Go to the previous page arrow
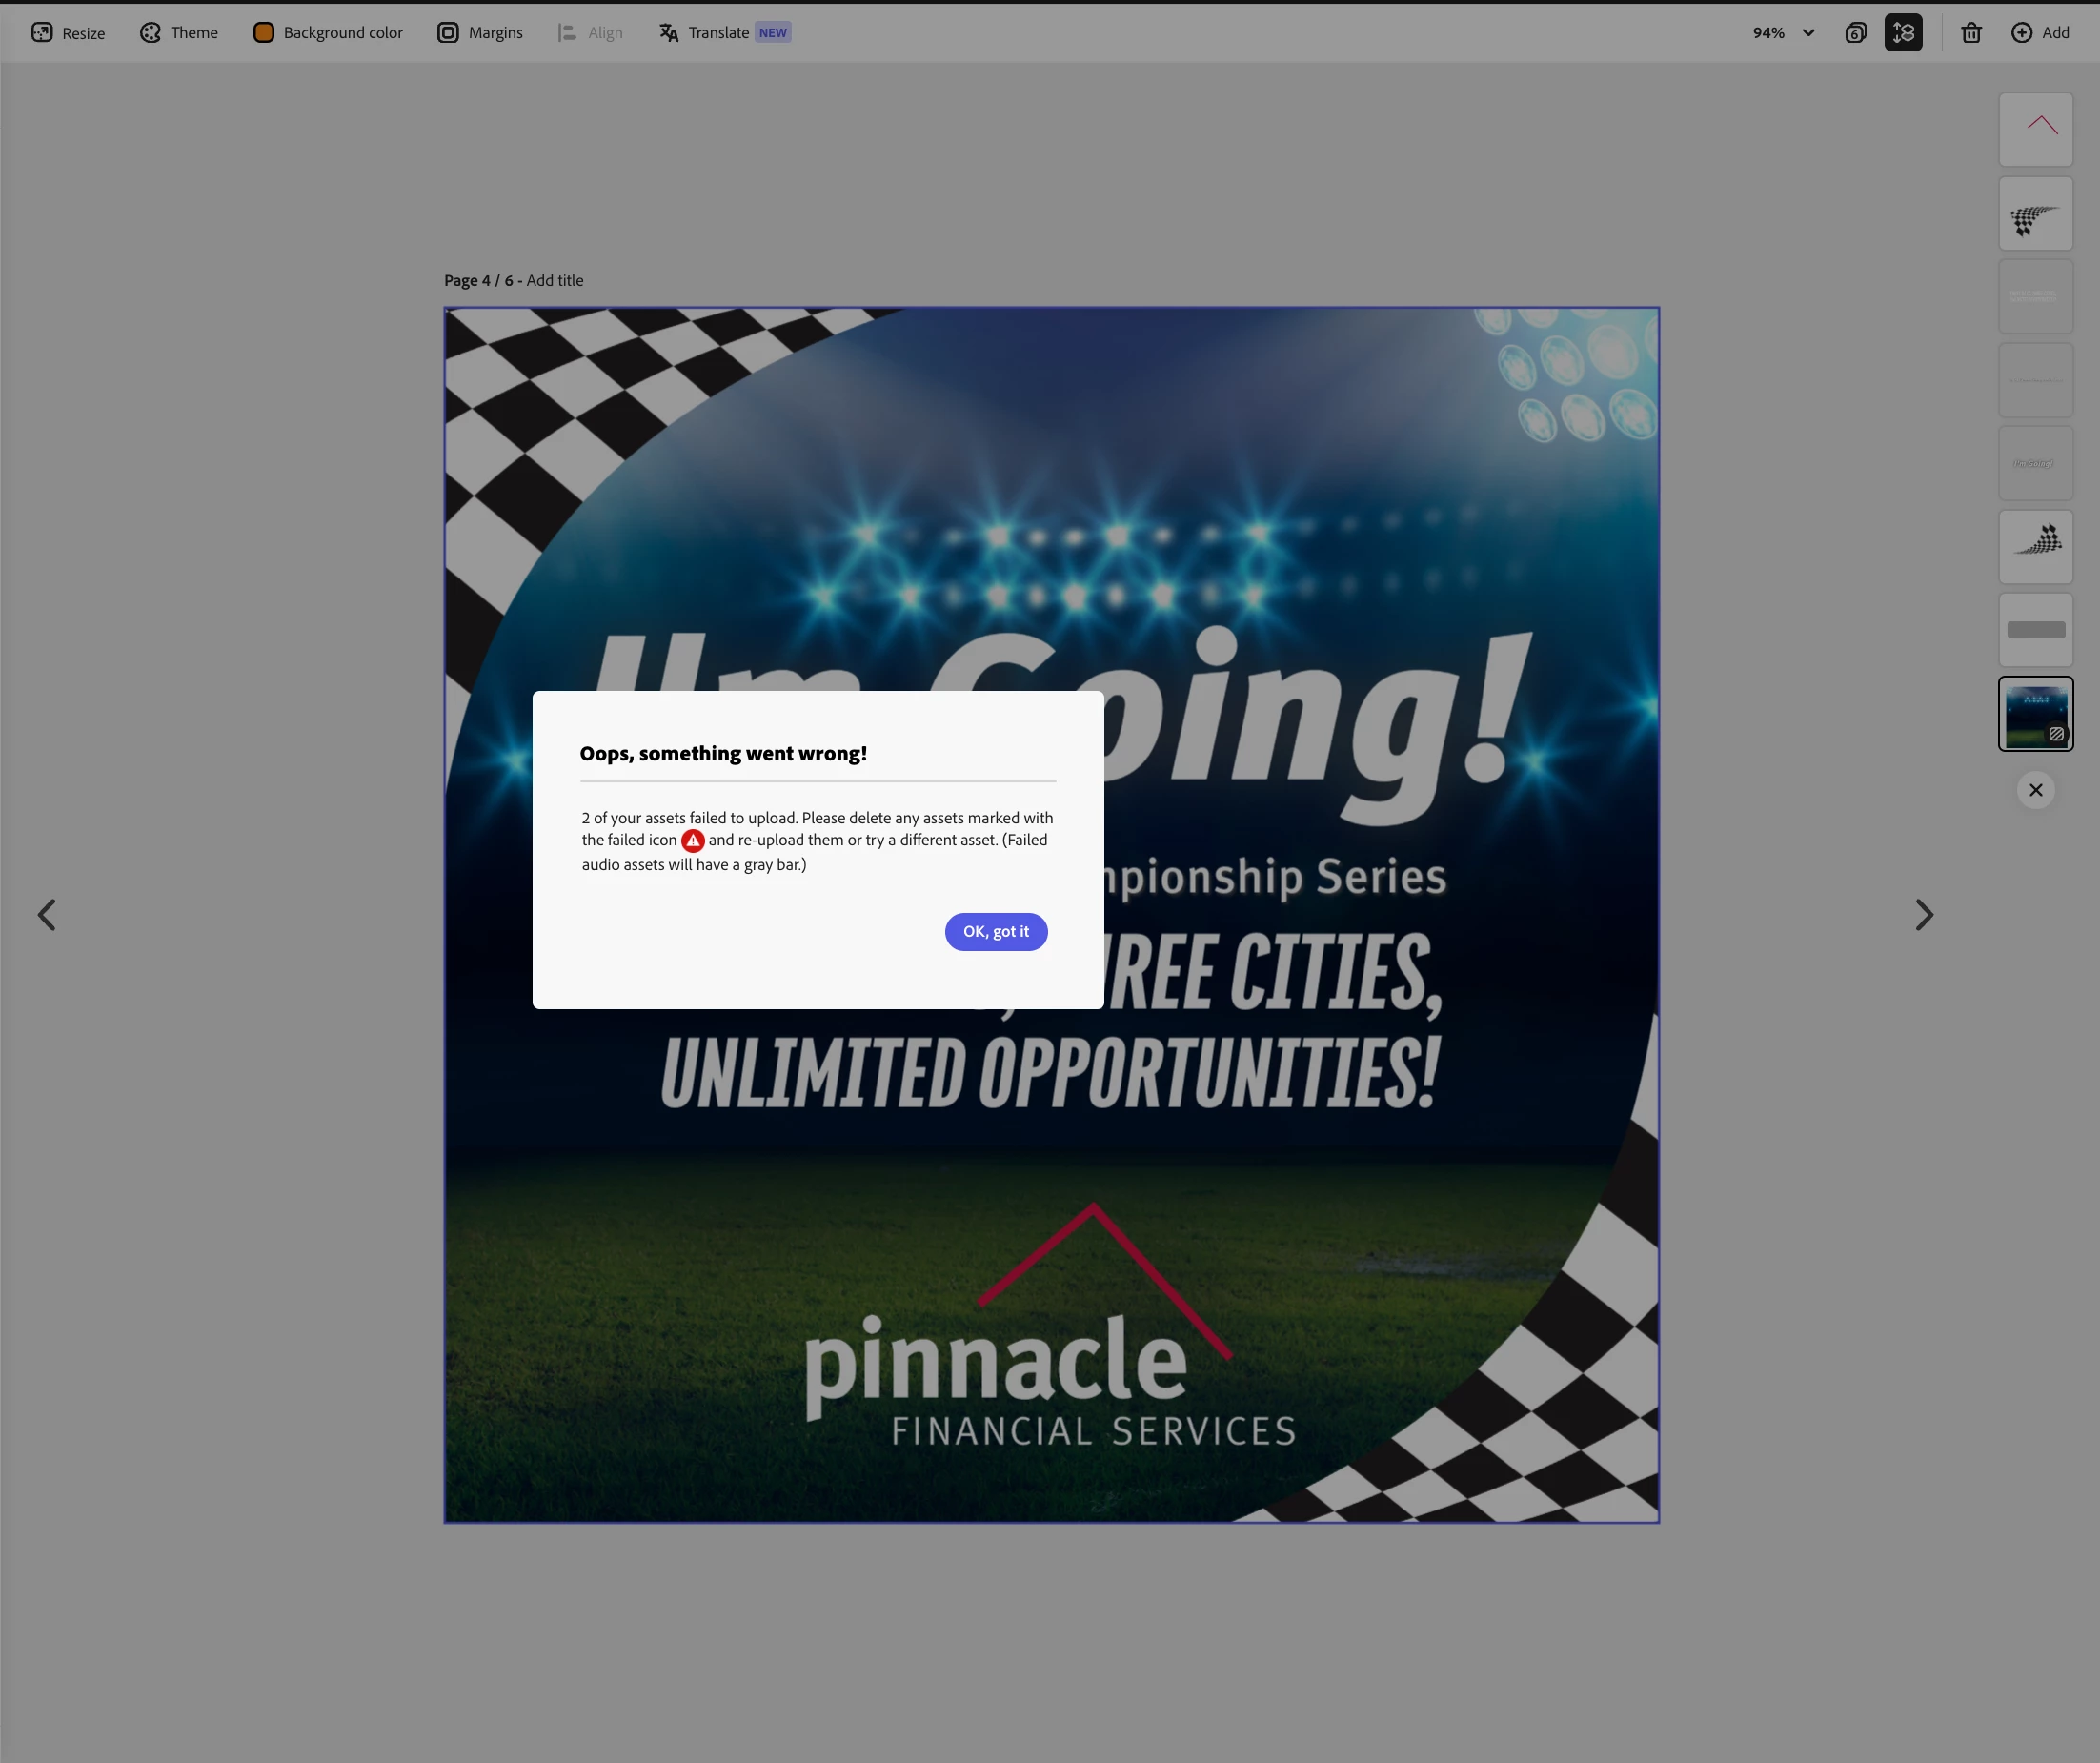 tap(47, 914)
